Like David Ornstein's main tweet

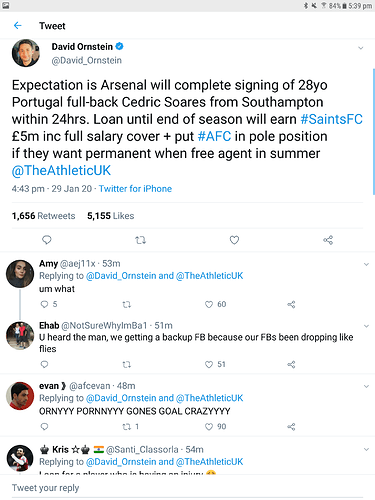pyautogui.click(x=234, y=240)
